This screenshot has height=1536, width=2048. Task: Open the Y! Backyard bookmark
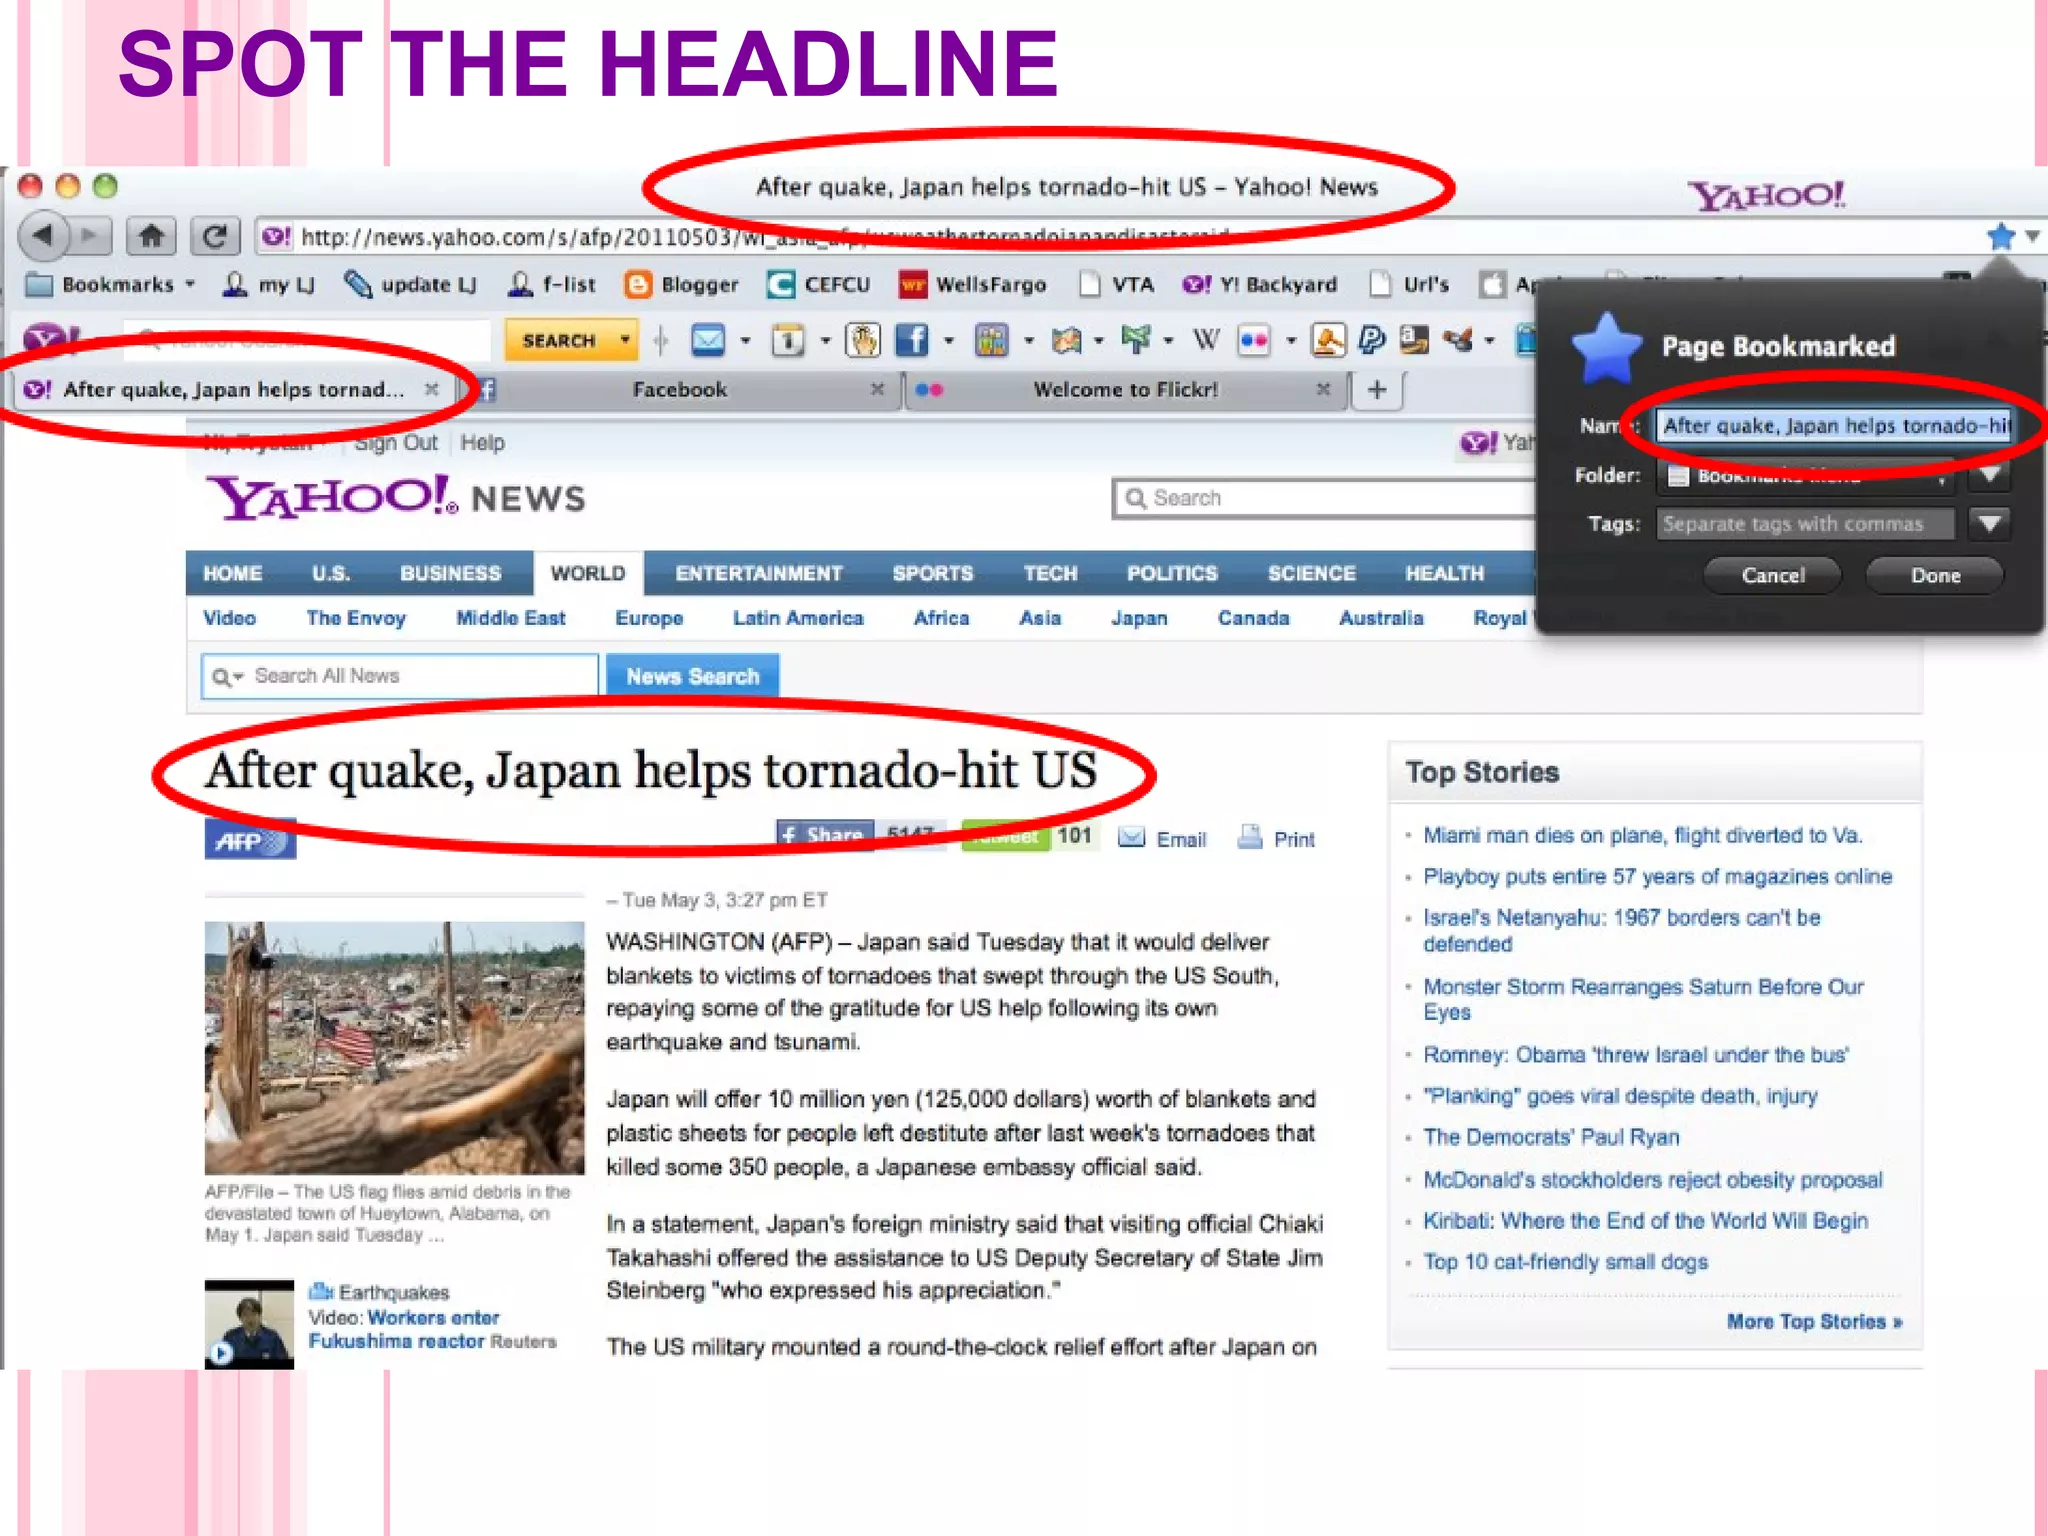click(x=1259, y=285)
